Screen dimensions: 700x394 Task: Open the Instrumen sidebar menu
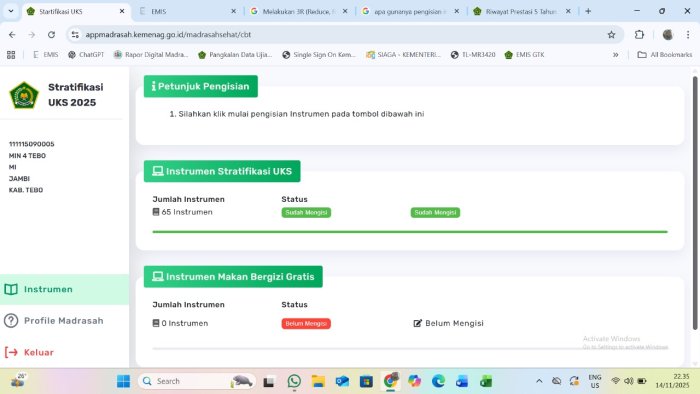click(64, 290)
